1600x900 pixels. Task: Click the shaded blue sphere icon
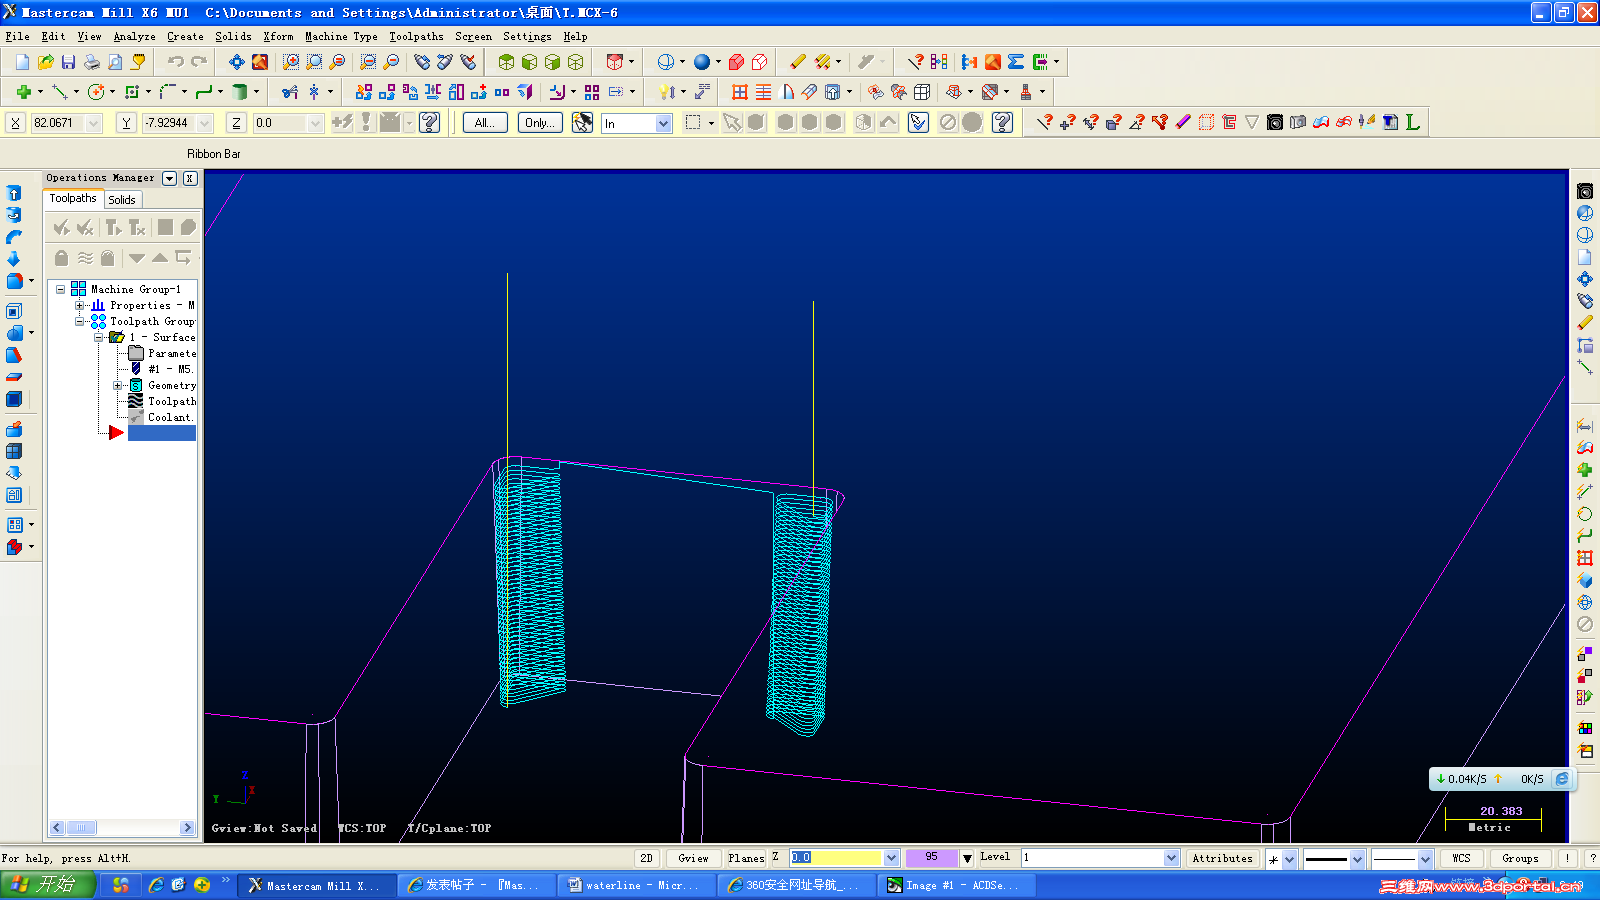[702, 62]
